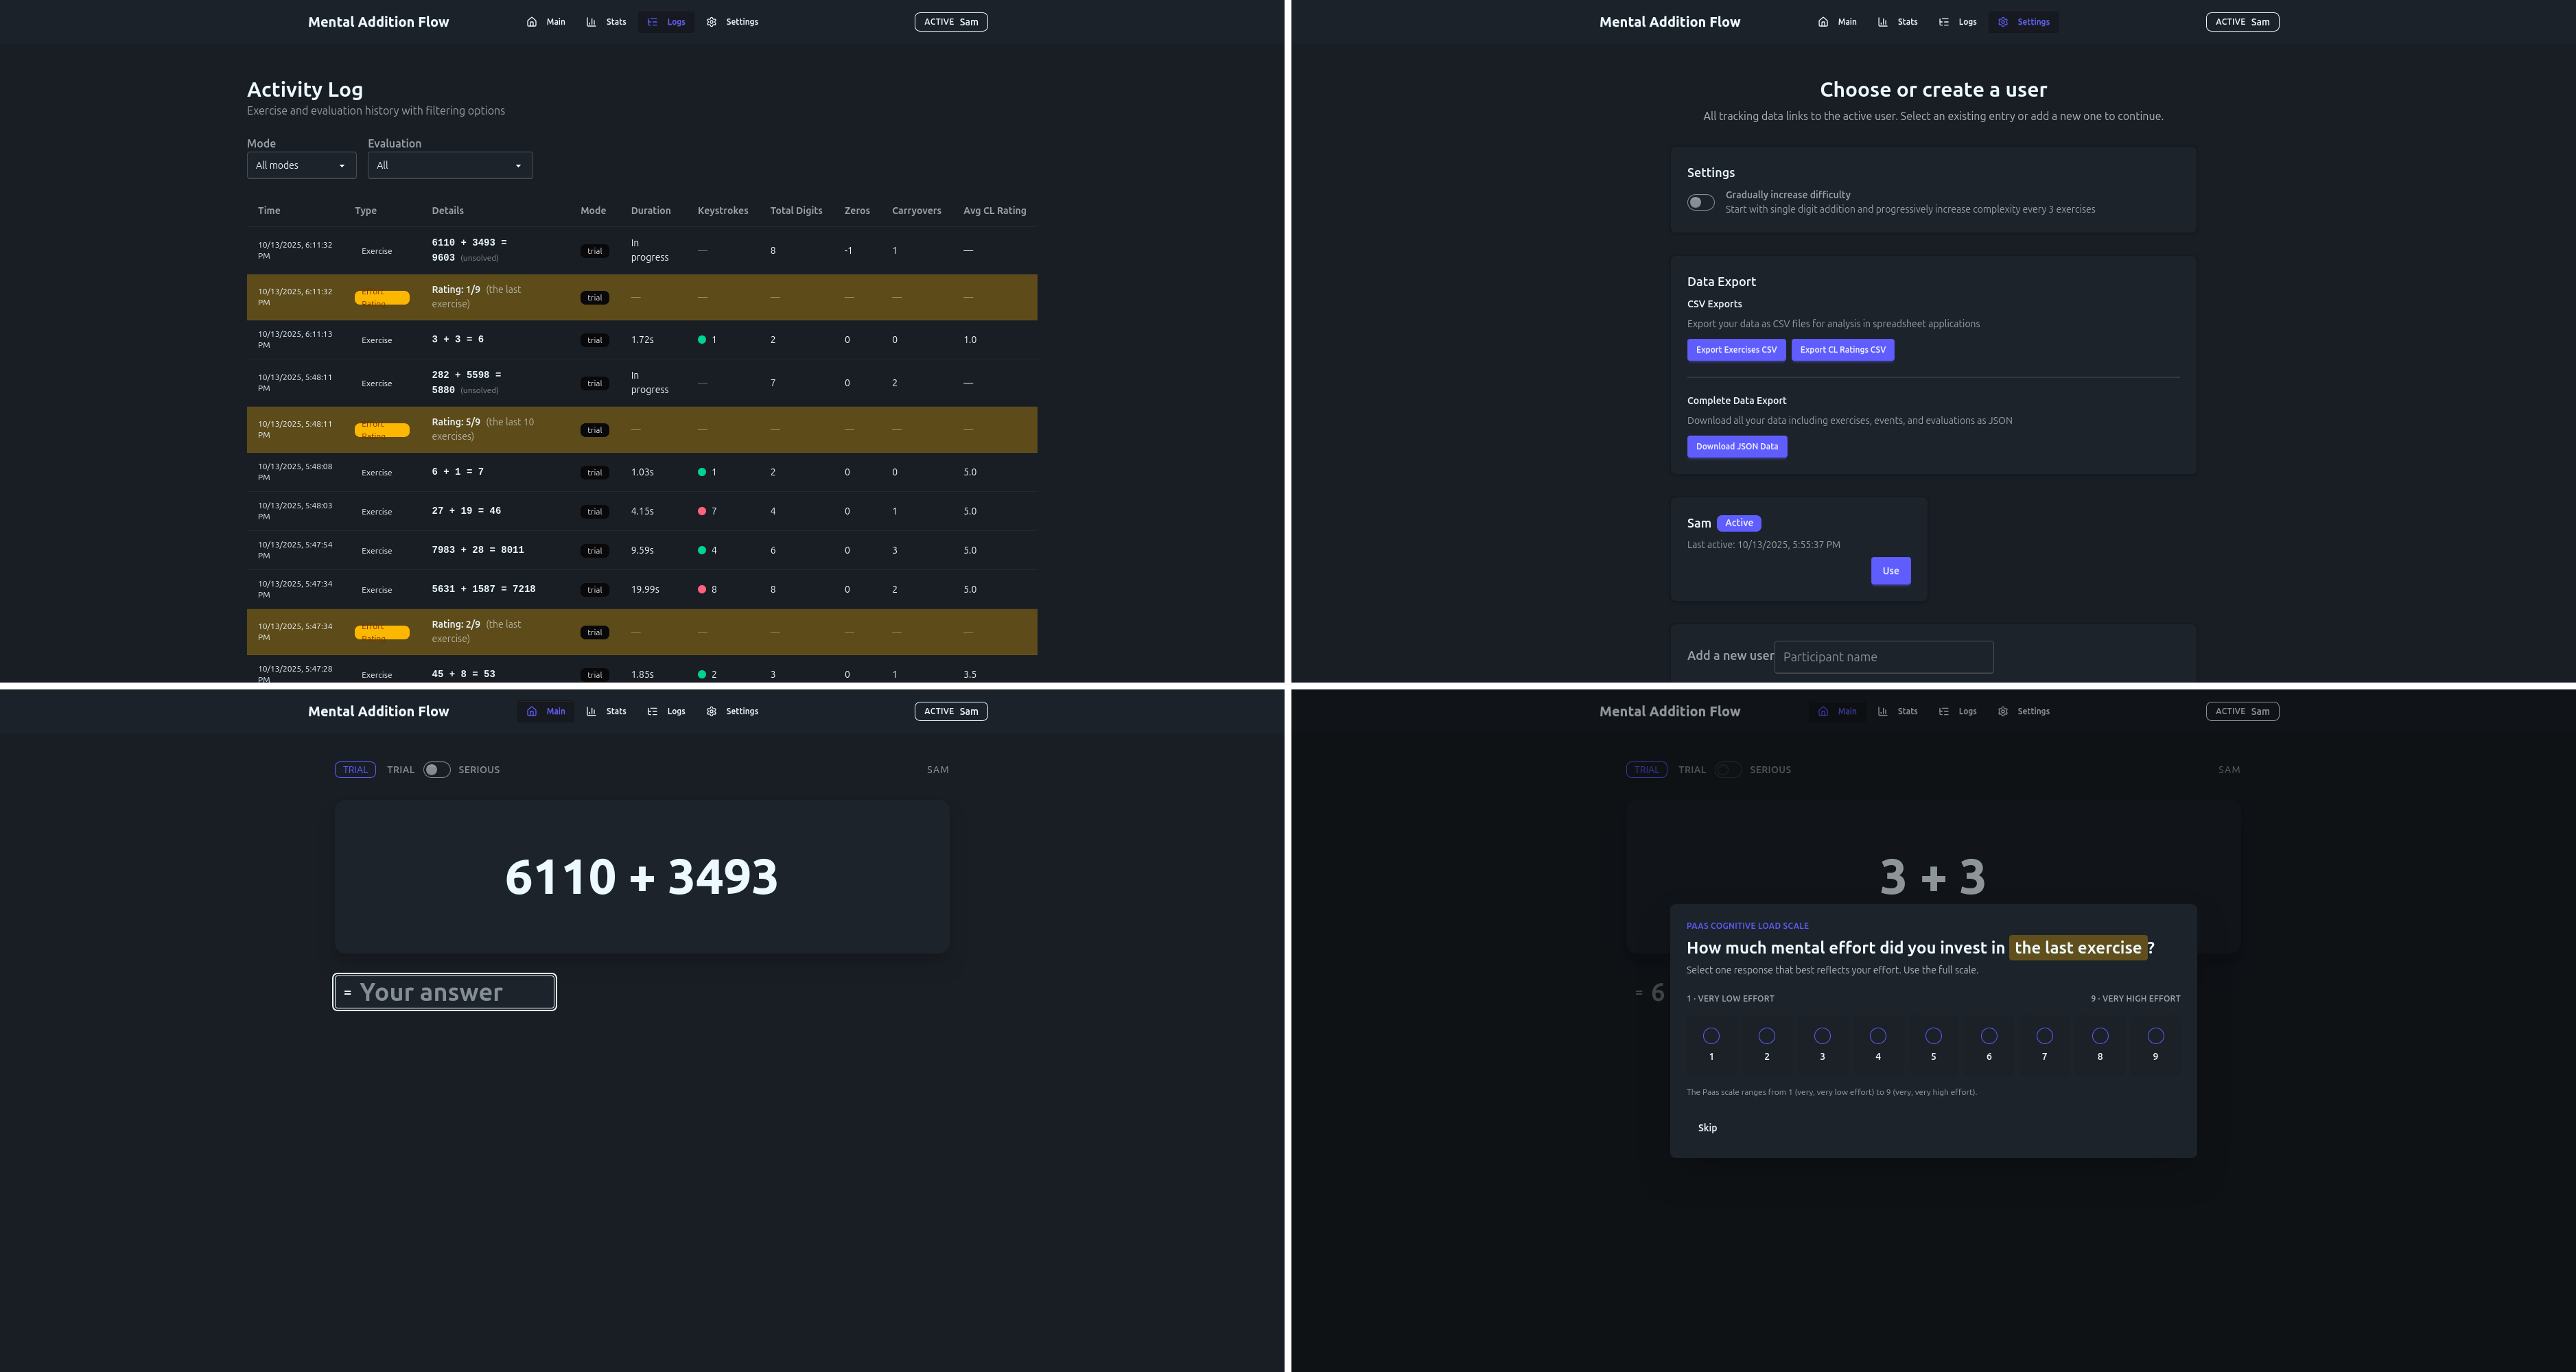This screenshot has height=1372, width=2576.
Task: Click the home icon in the Choose-a-user window's navbar
Action: pos(1823,22)
